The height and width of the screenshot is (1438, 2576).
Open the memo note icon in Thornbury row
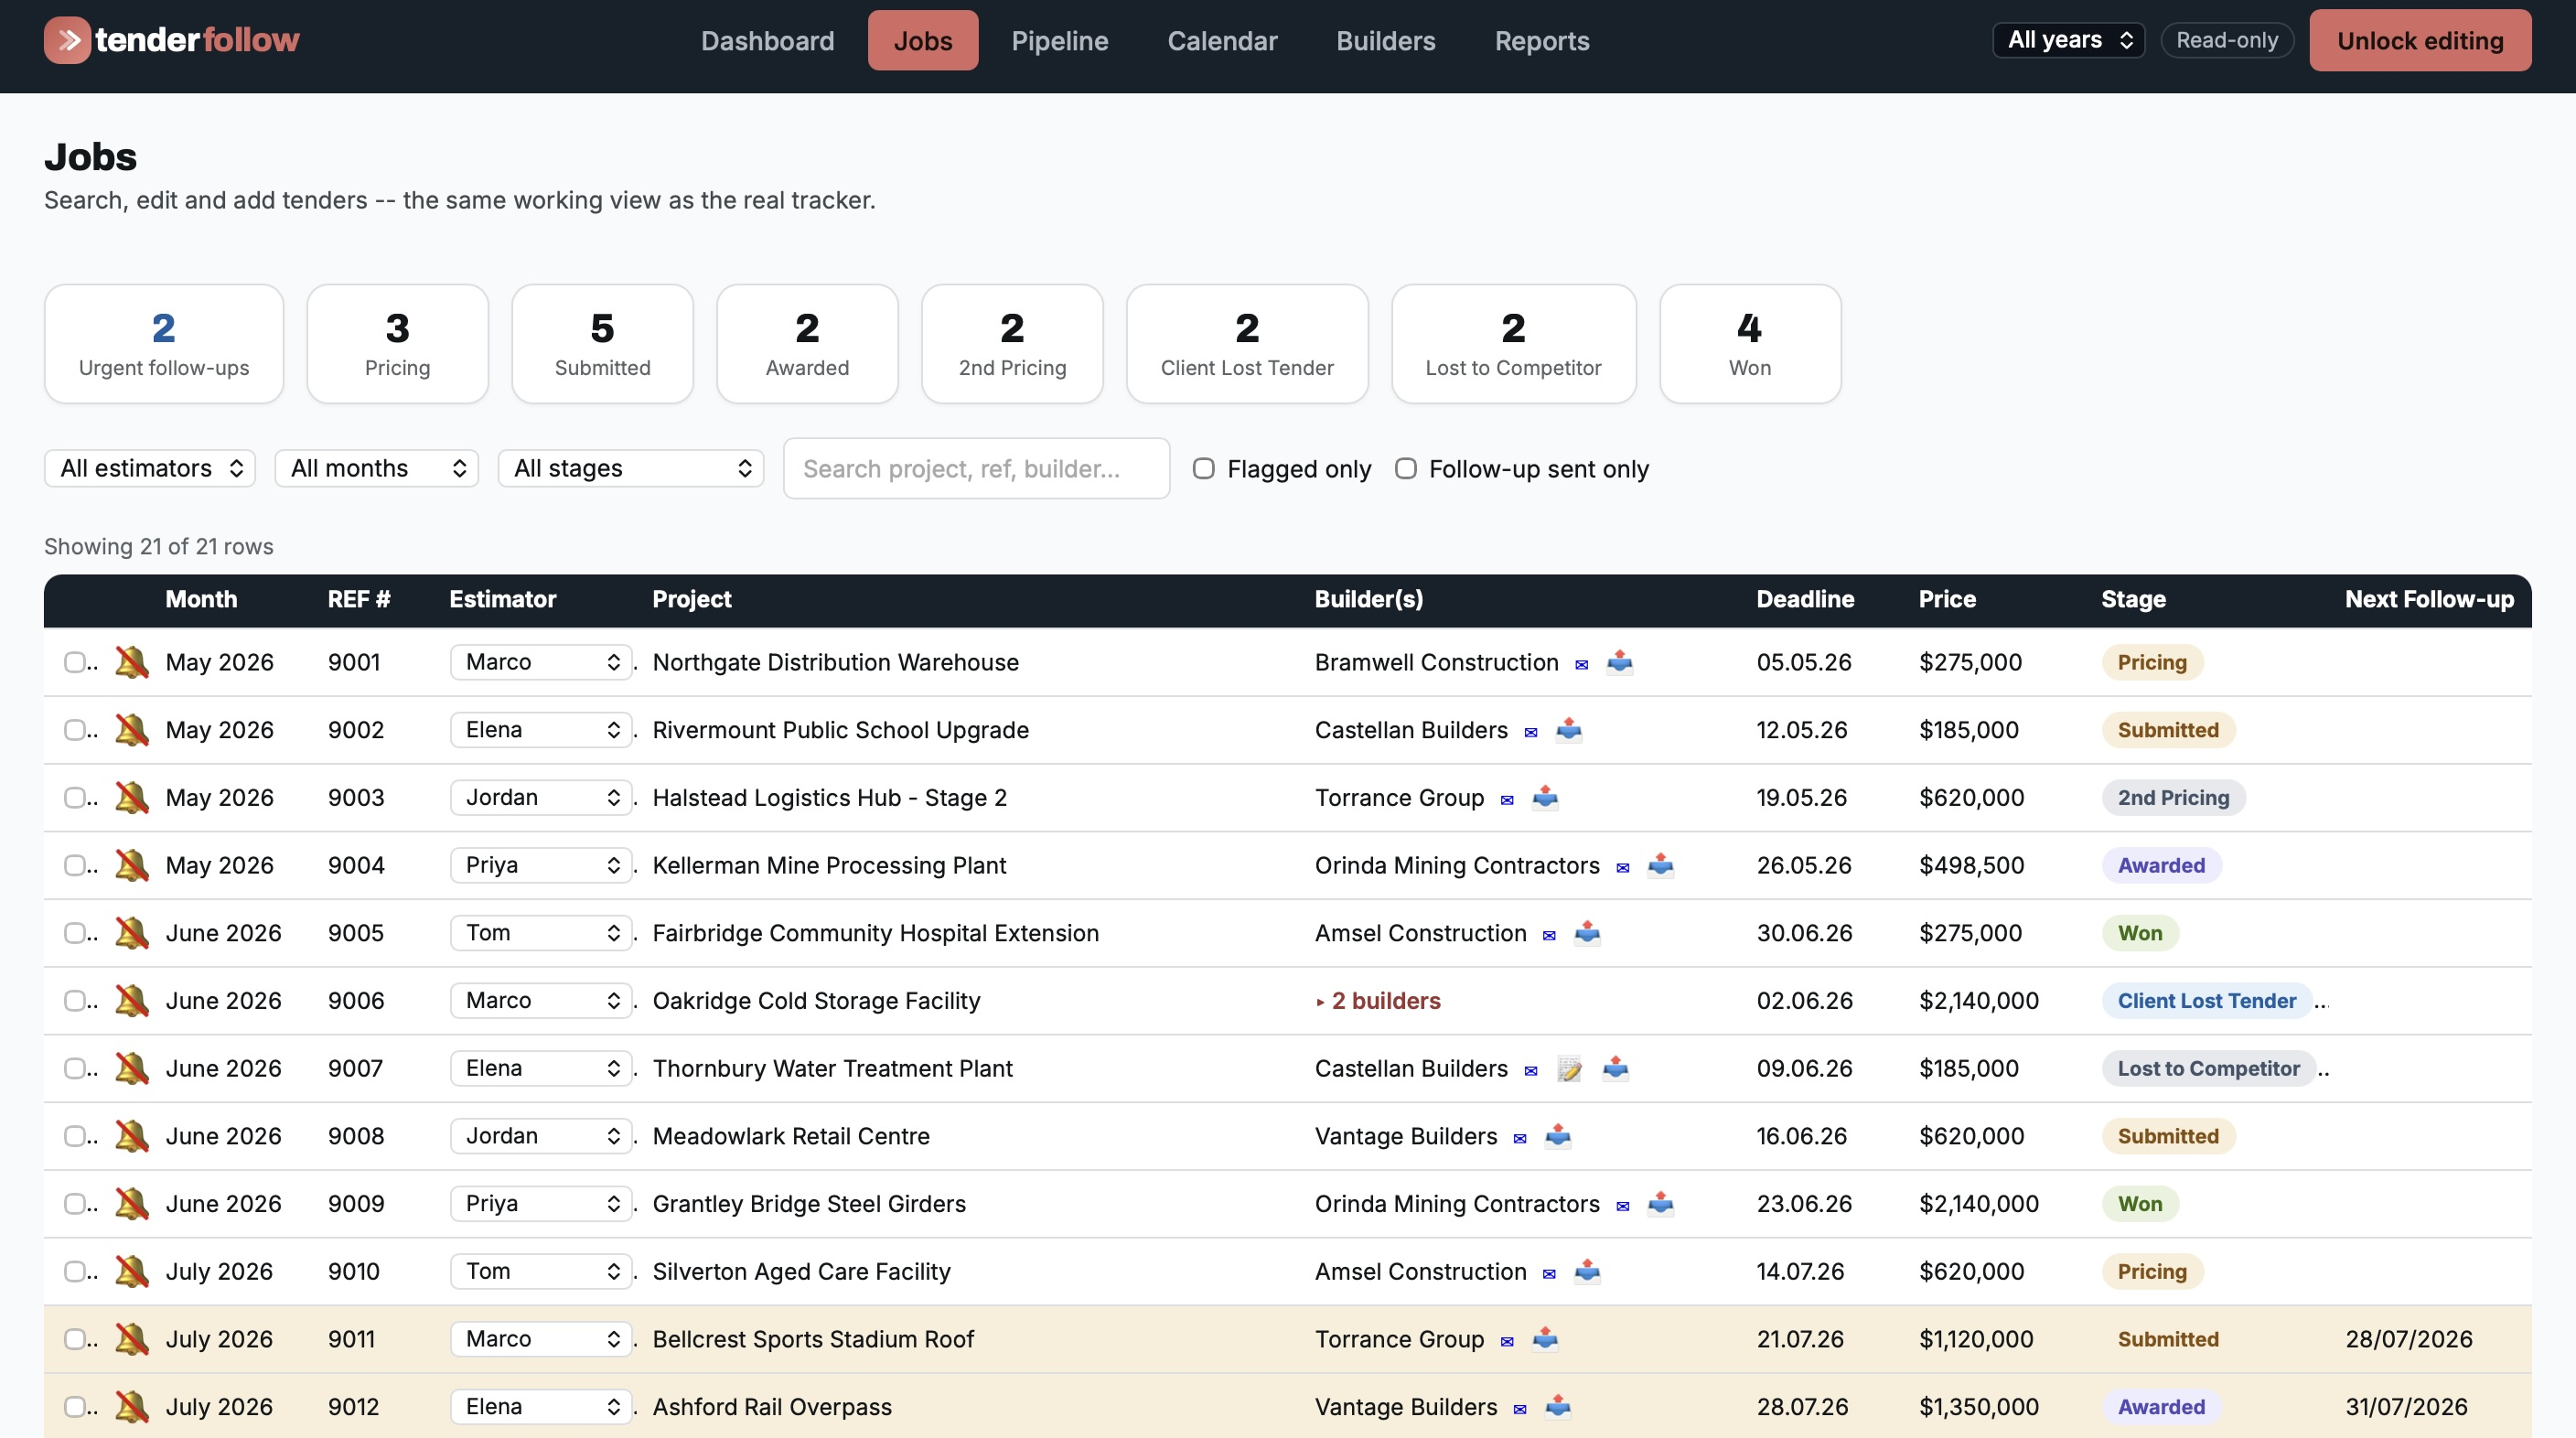coord(1569,1069)
